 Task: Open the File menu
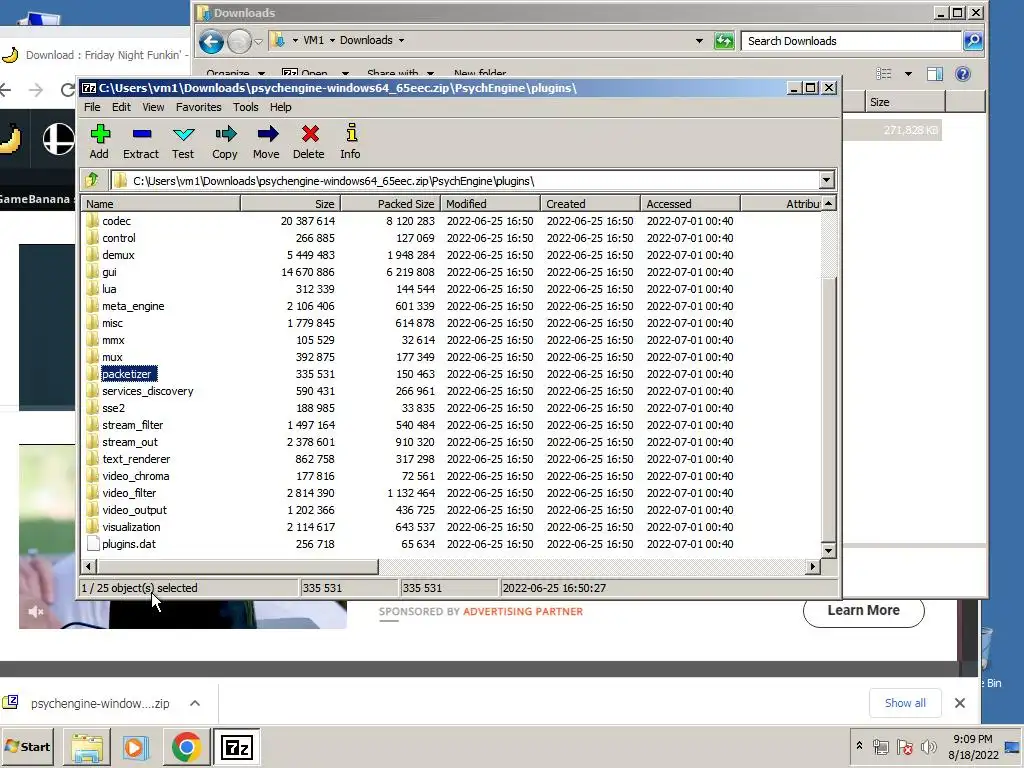tap(92, 107)
